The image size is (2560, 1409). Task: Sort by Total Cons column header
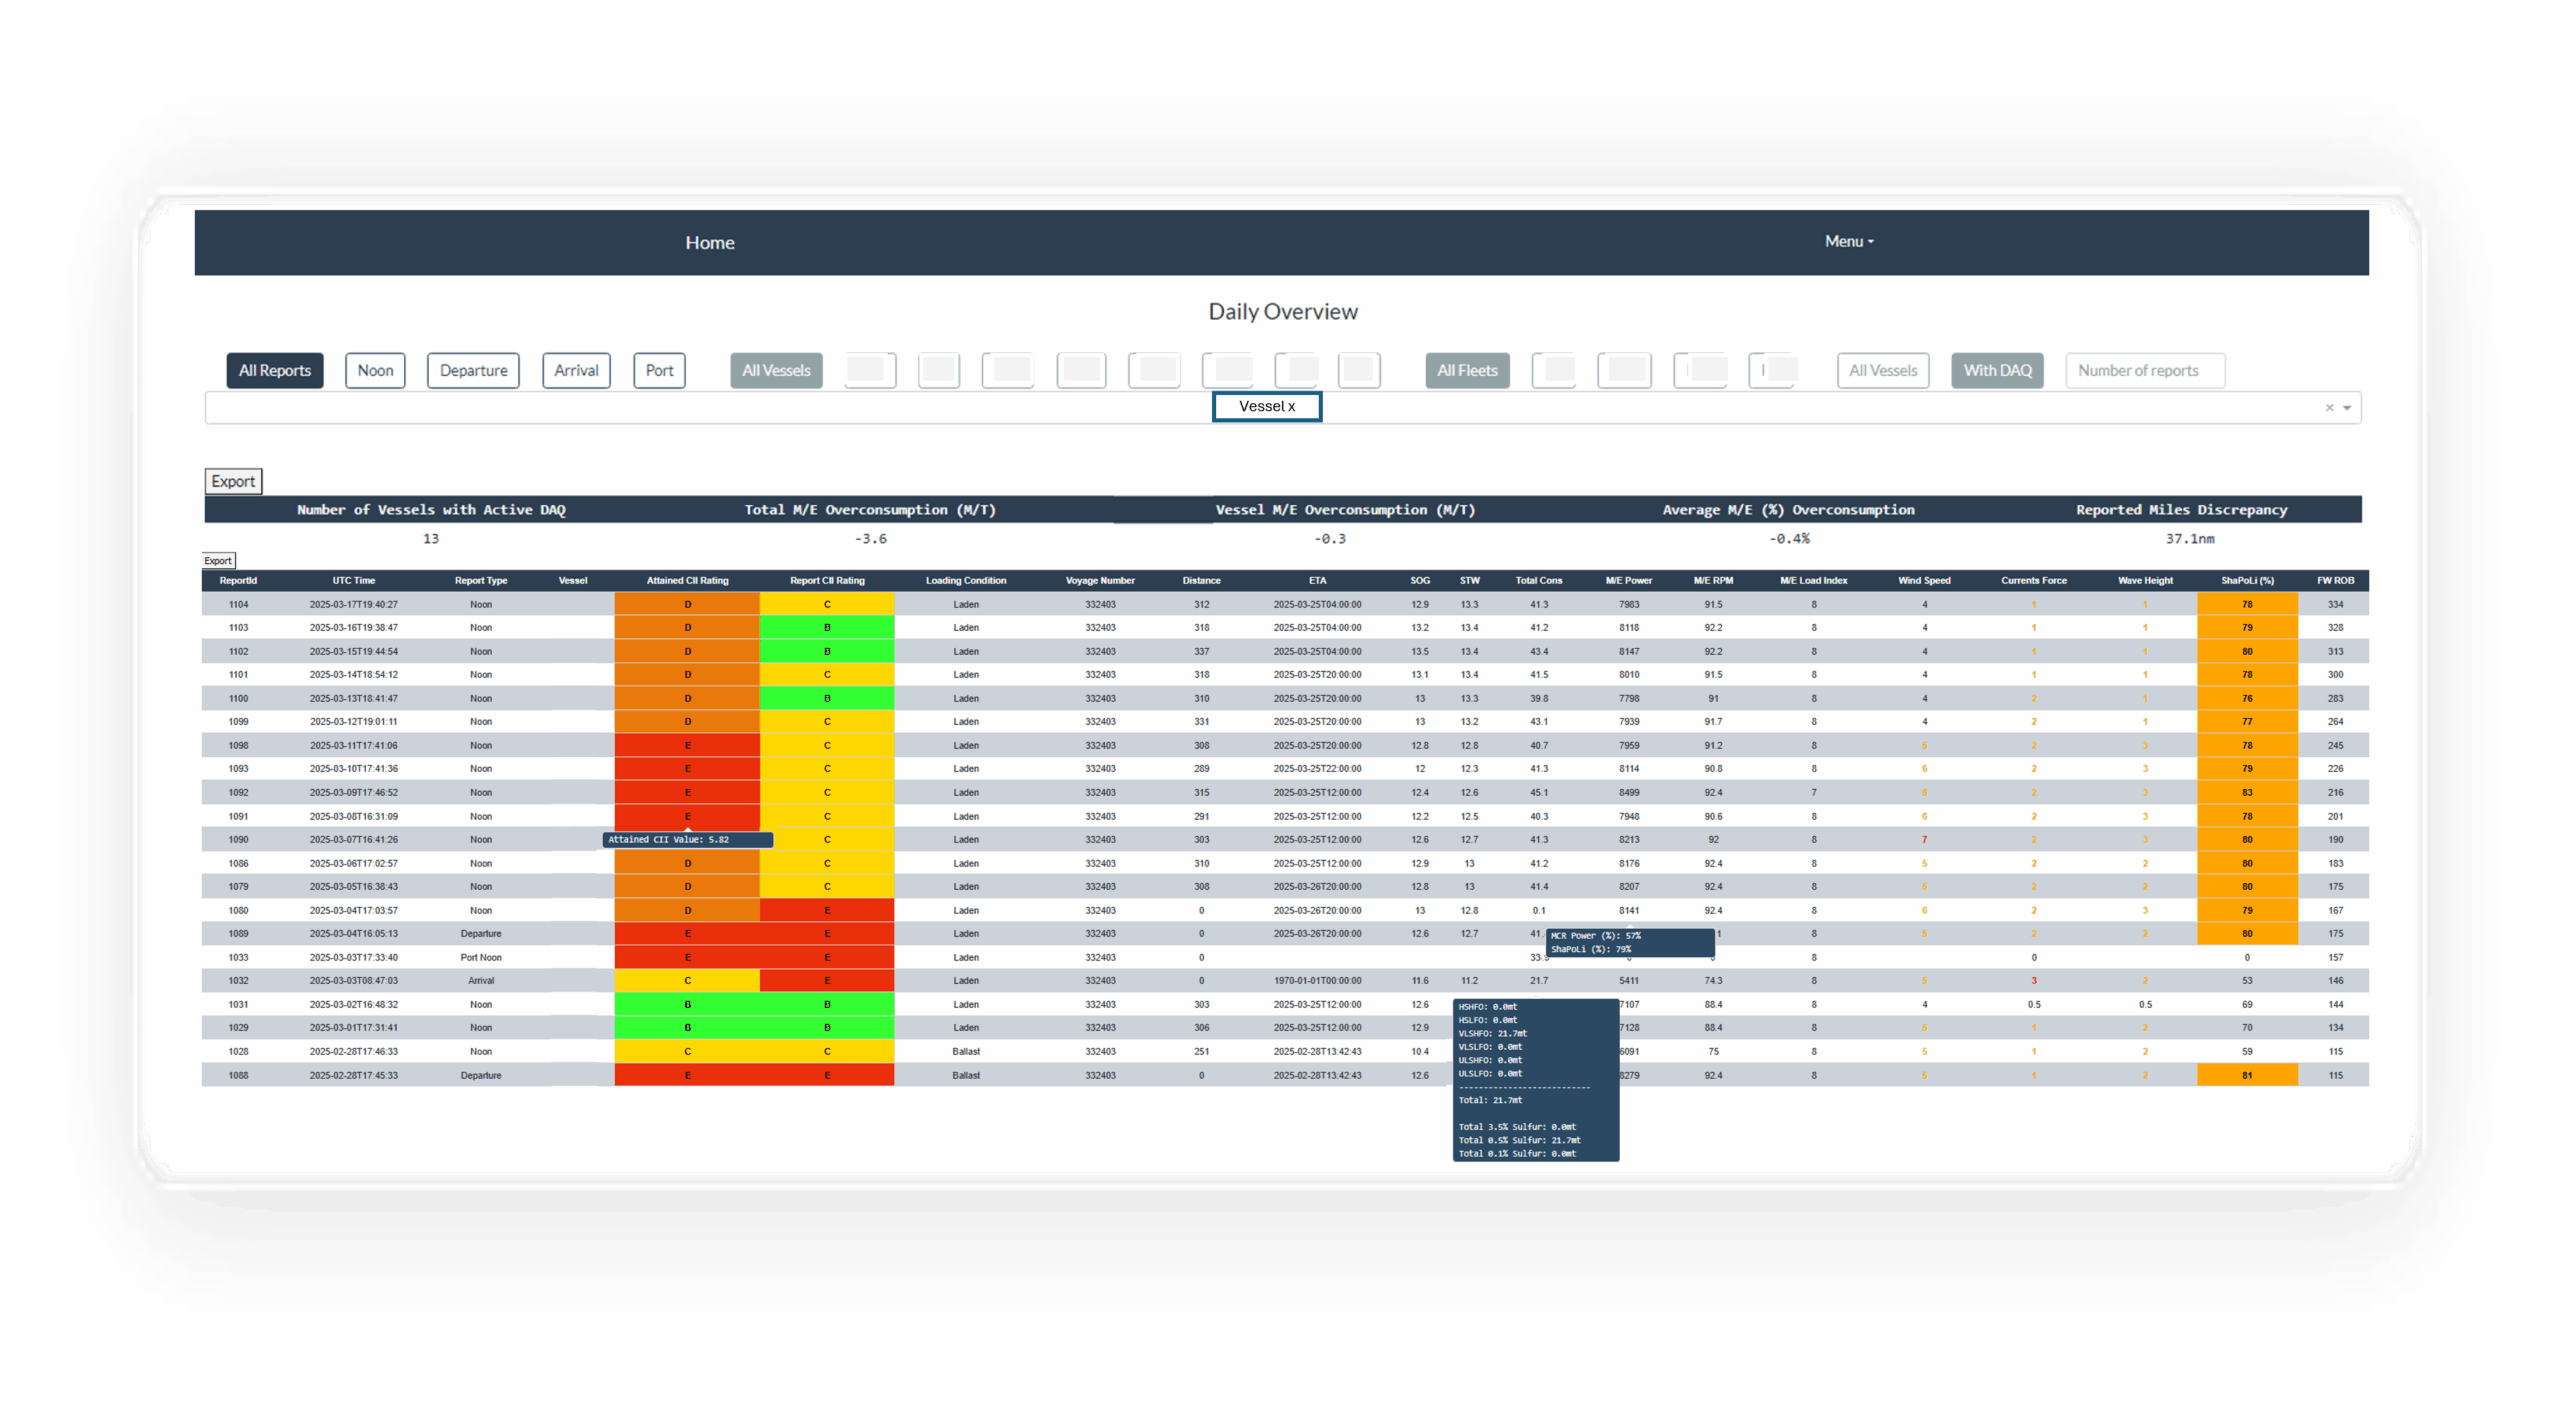1538,581
